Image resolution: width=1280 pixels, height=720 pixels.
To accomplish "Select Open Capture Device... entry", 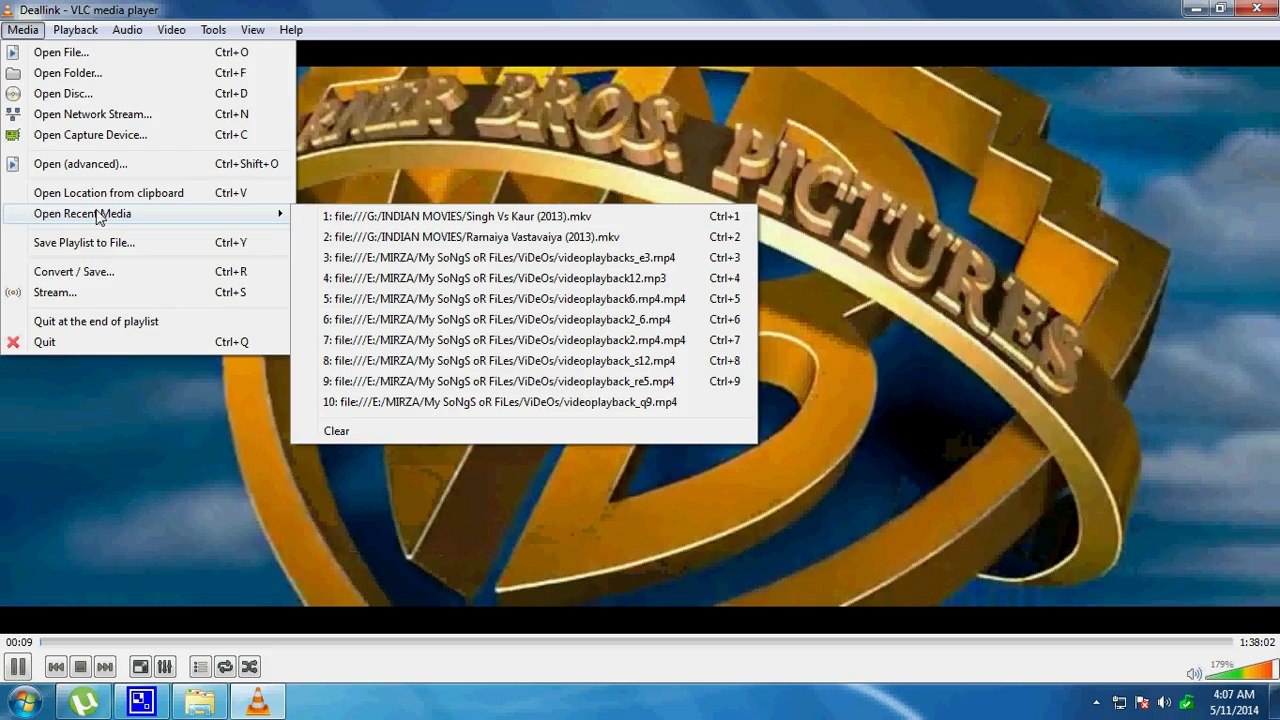I will tap(146, 135).
